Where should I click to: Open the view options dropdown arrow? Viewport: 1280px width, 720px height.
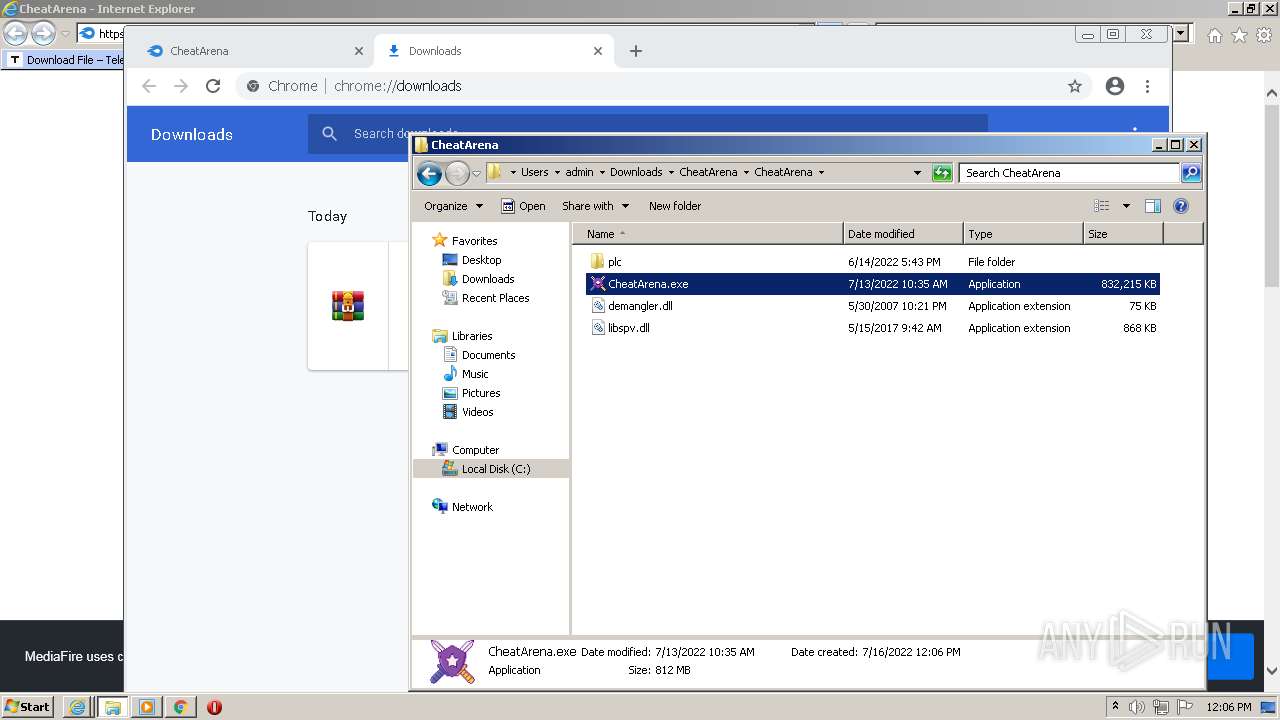click(1126, 206)
